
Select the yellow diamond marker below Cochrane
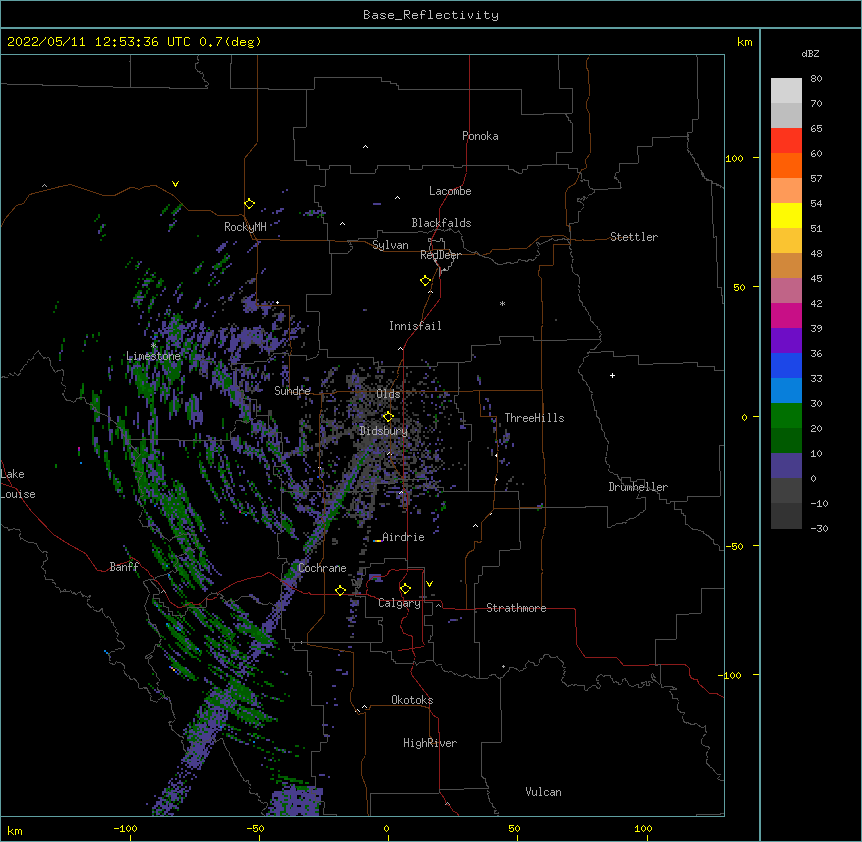(x=340, y=590)
